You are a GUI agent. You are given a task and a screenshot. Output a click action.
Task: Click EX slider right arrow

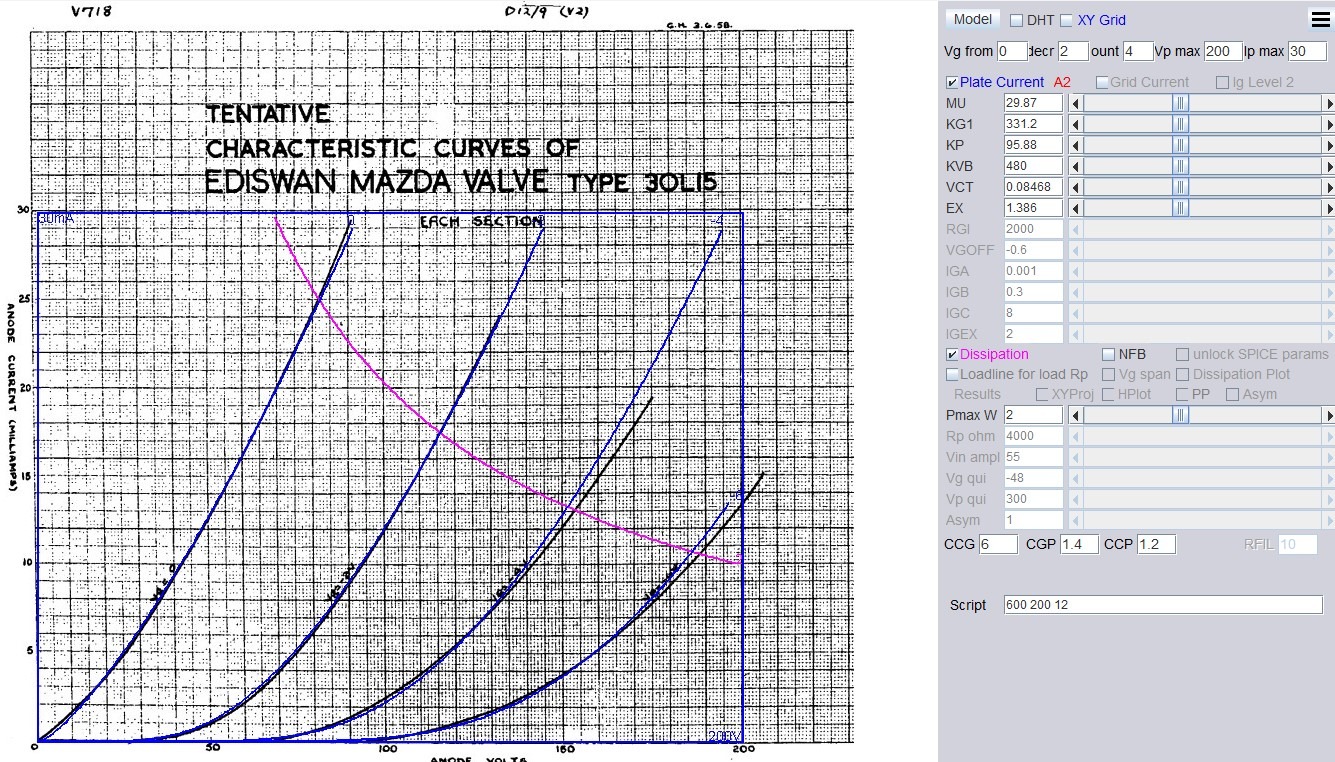[x=1329, y=208]
